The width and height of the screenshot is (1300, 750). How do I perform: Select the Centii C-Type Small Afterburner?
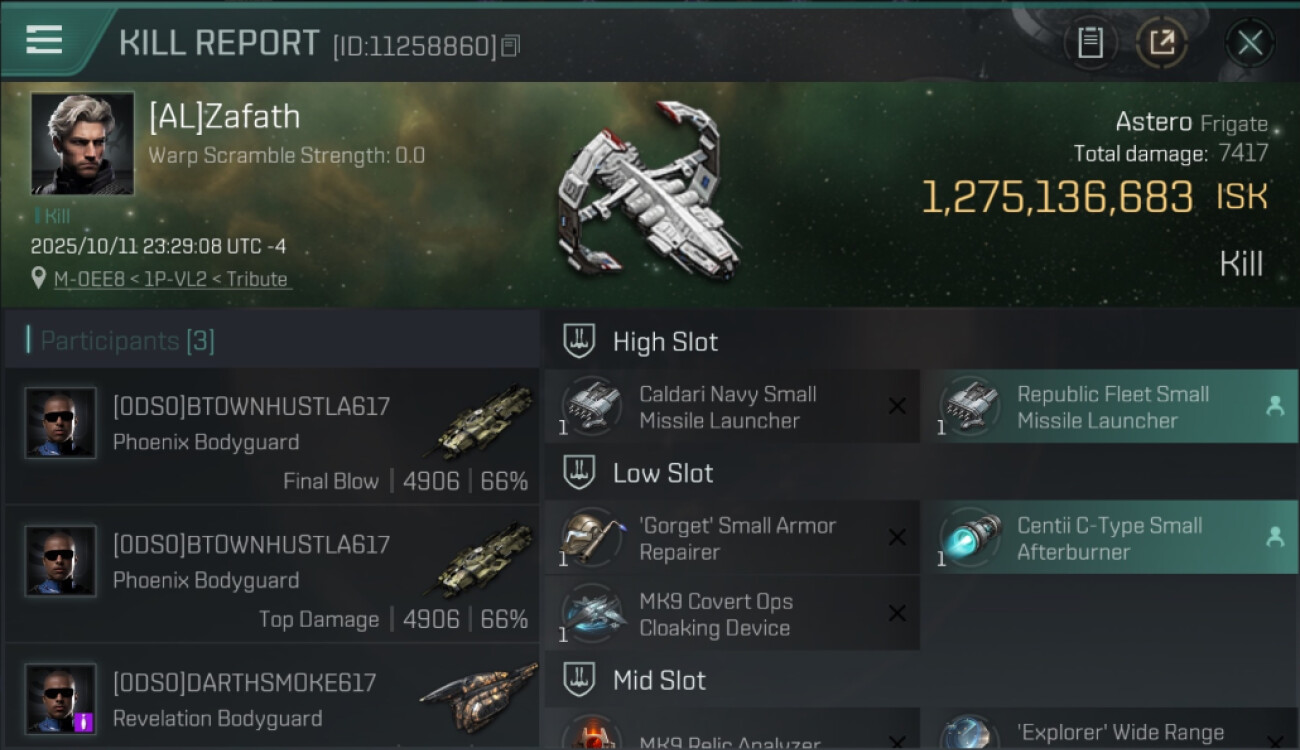[x=1110, y=538]
